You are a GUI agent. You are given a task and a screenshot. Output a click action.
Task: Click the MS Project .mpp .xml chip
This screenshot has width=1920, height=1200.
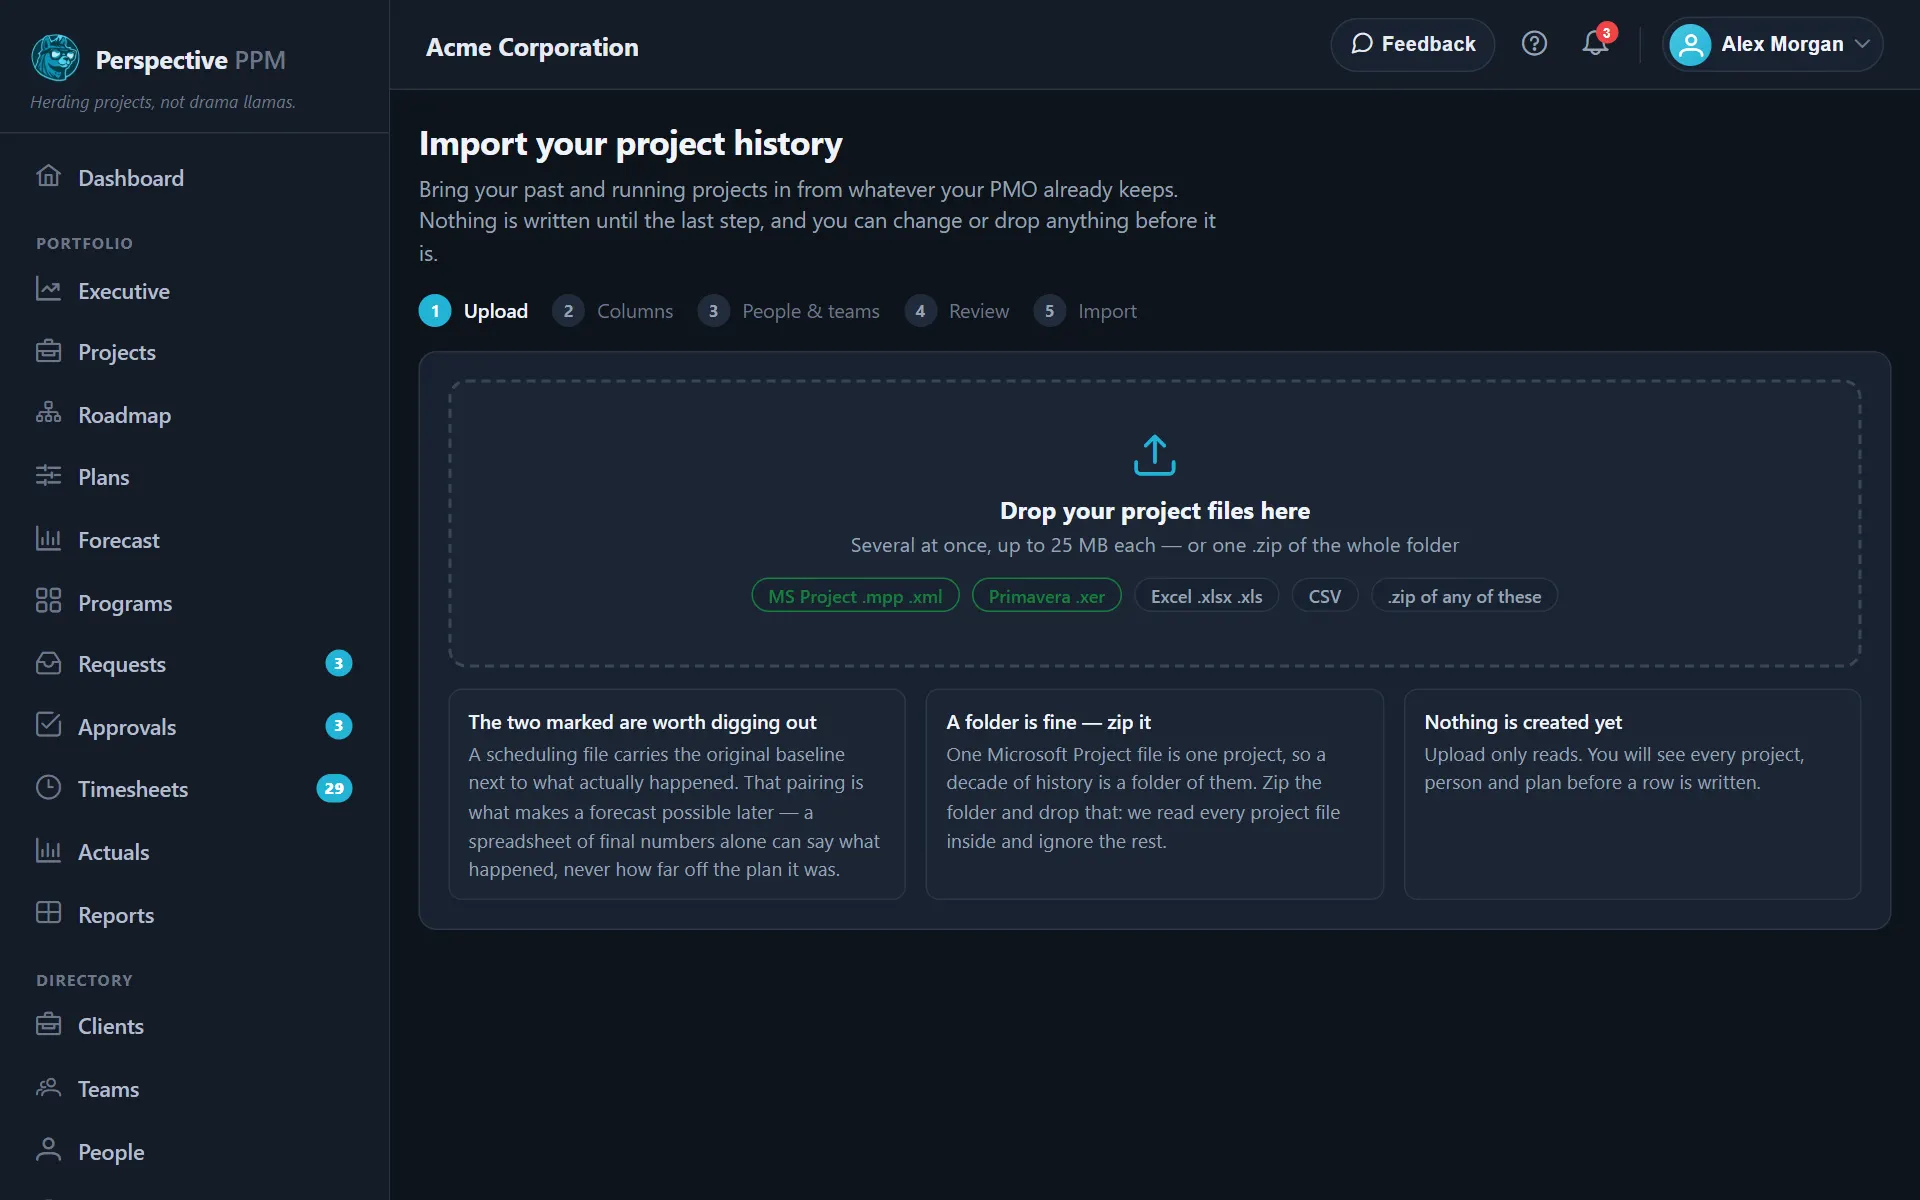[x=855, y=596]
